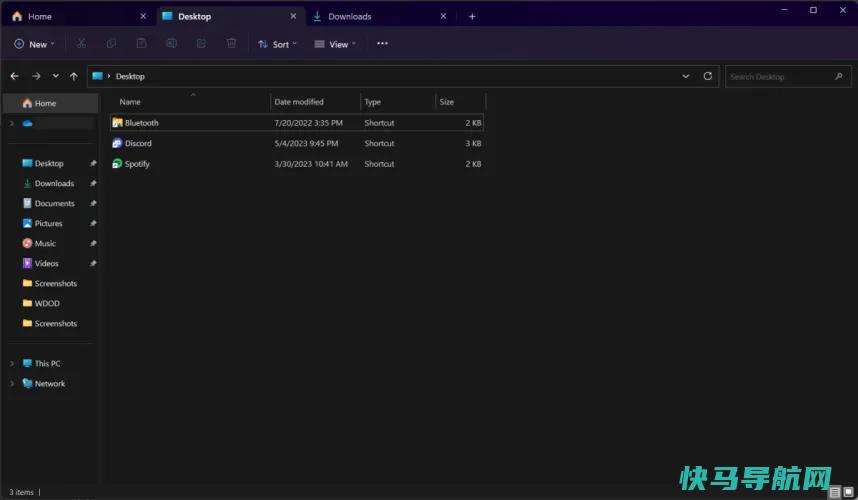Click the date 3/30/2023 10:41 AM

click(311, 164)
